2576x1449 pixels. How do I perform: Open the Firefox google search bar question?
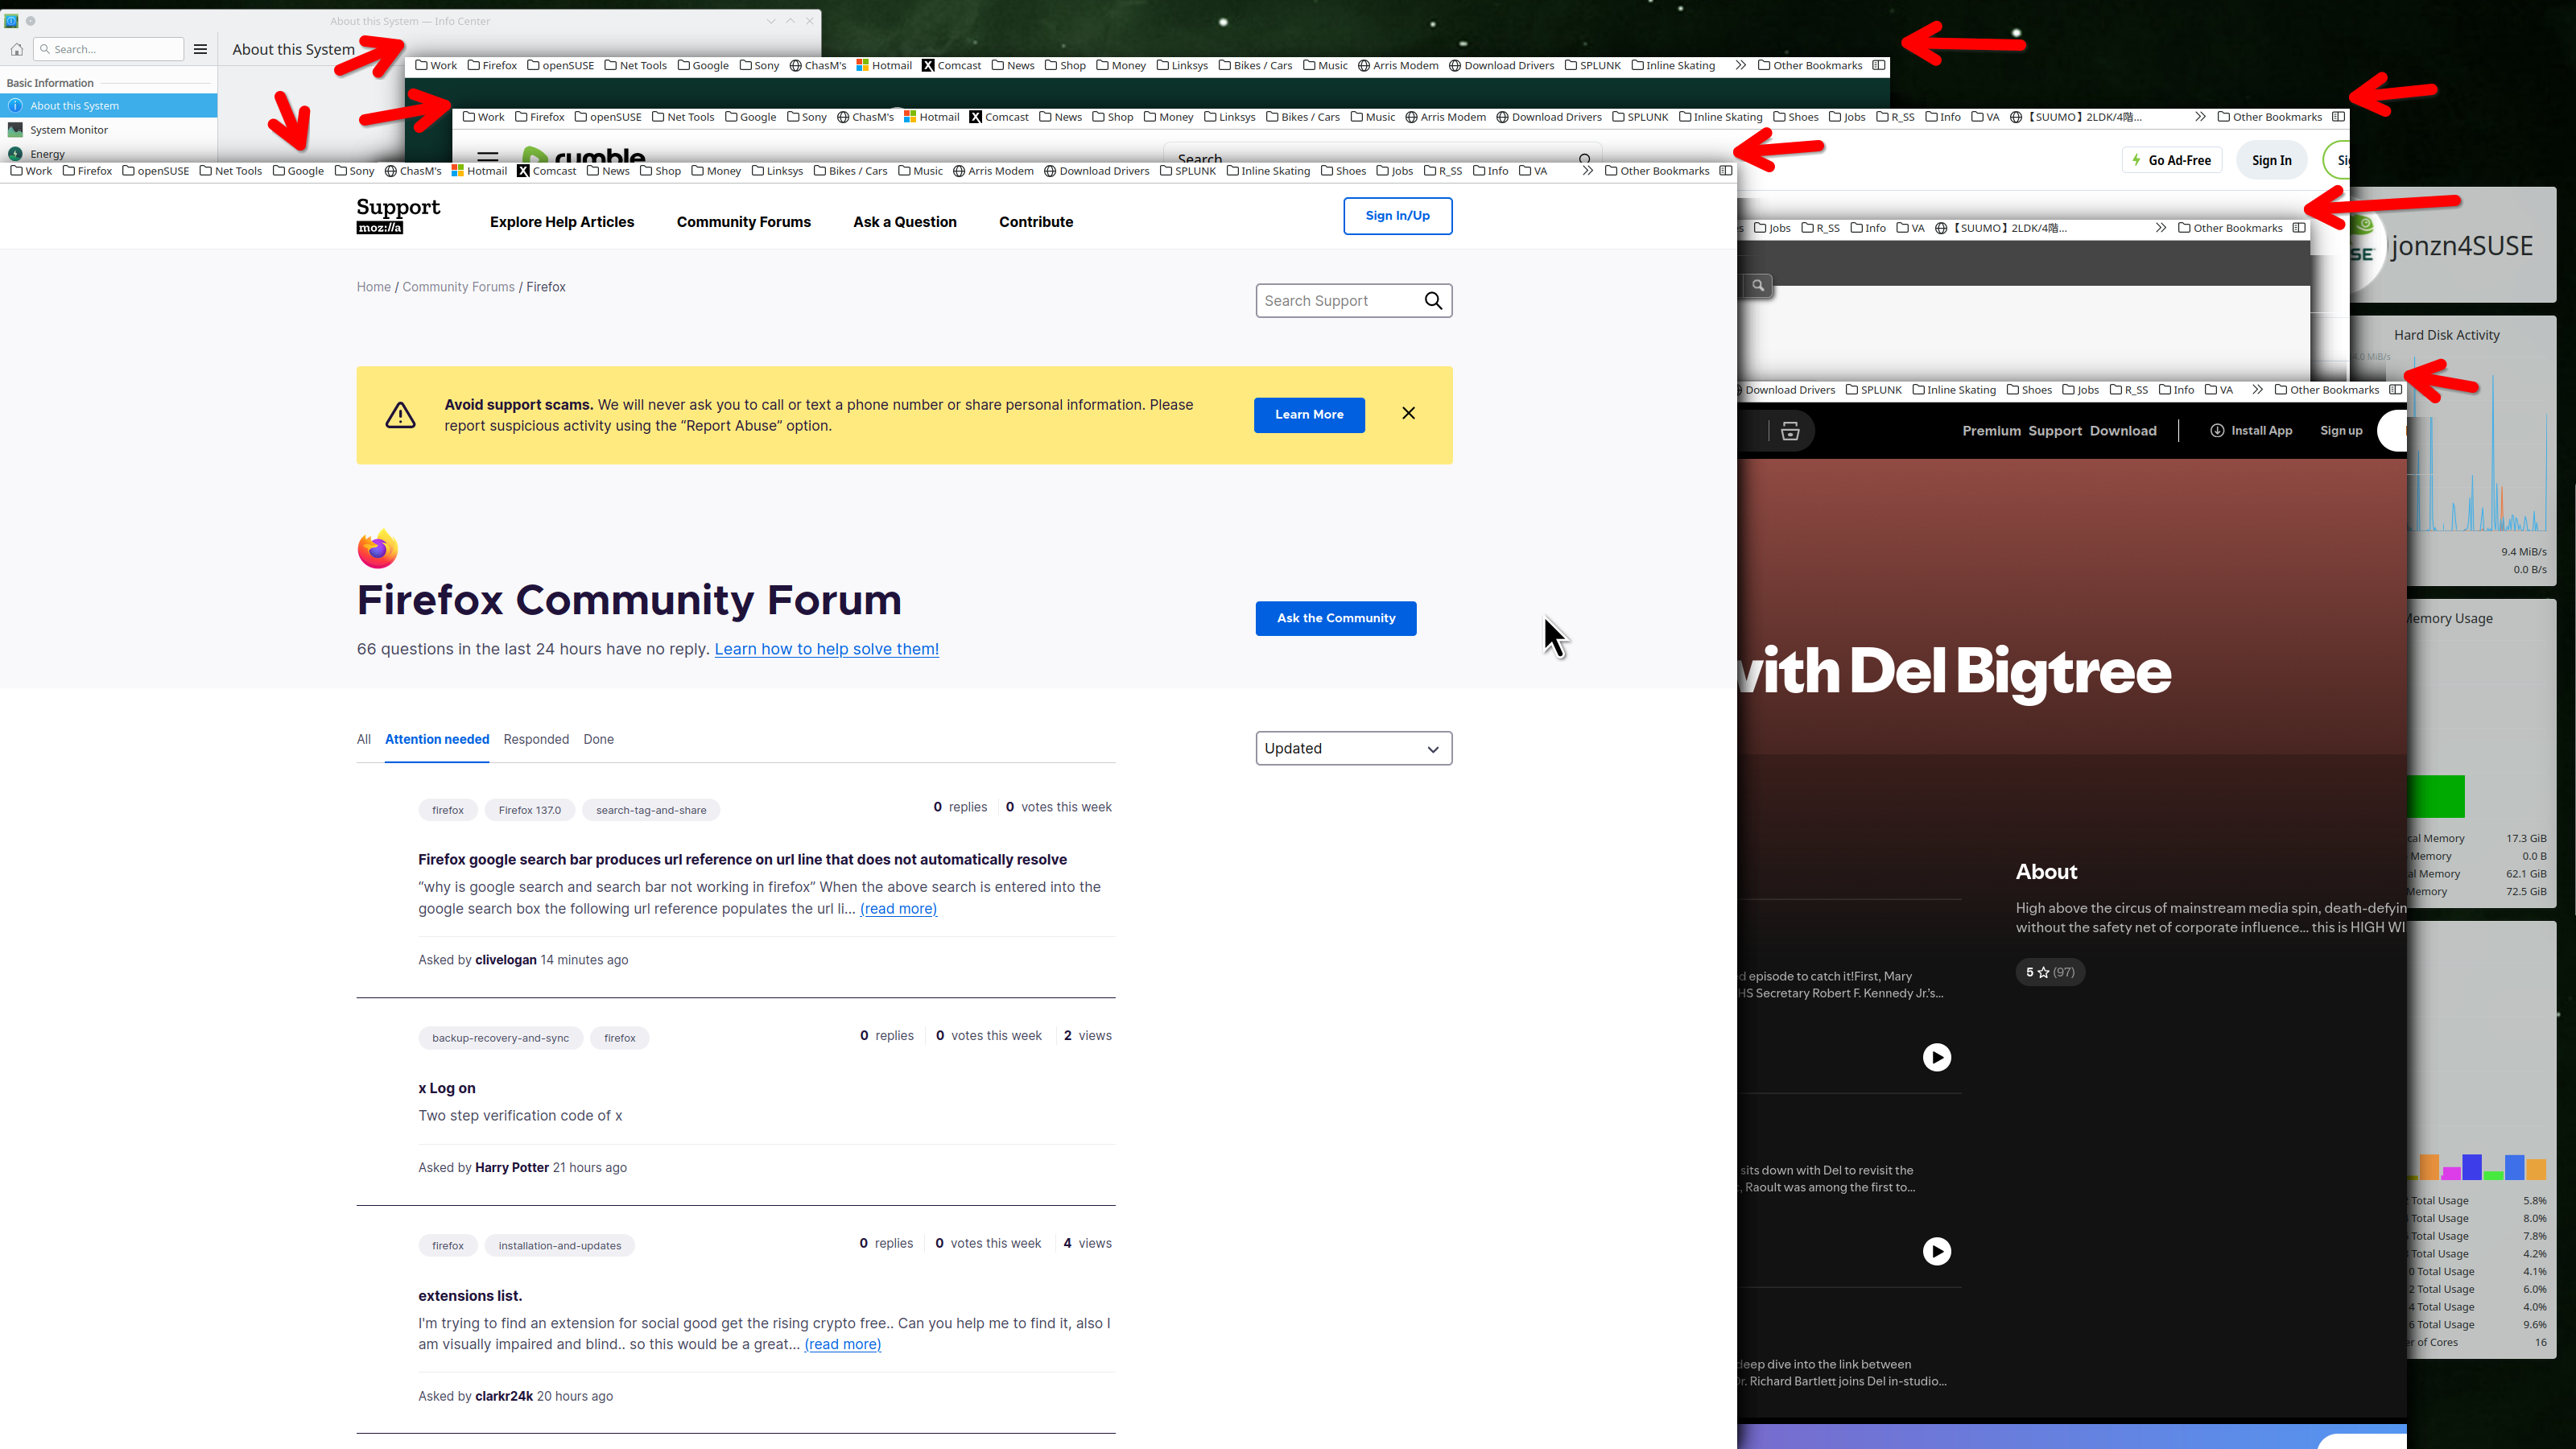[742, 860]
